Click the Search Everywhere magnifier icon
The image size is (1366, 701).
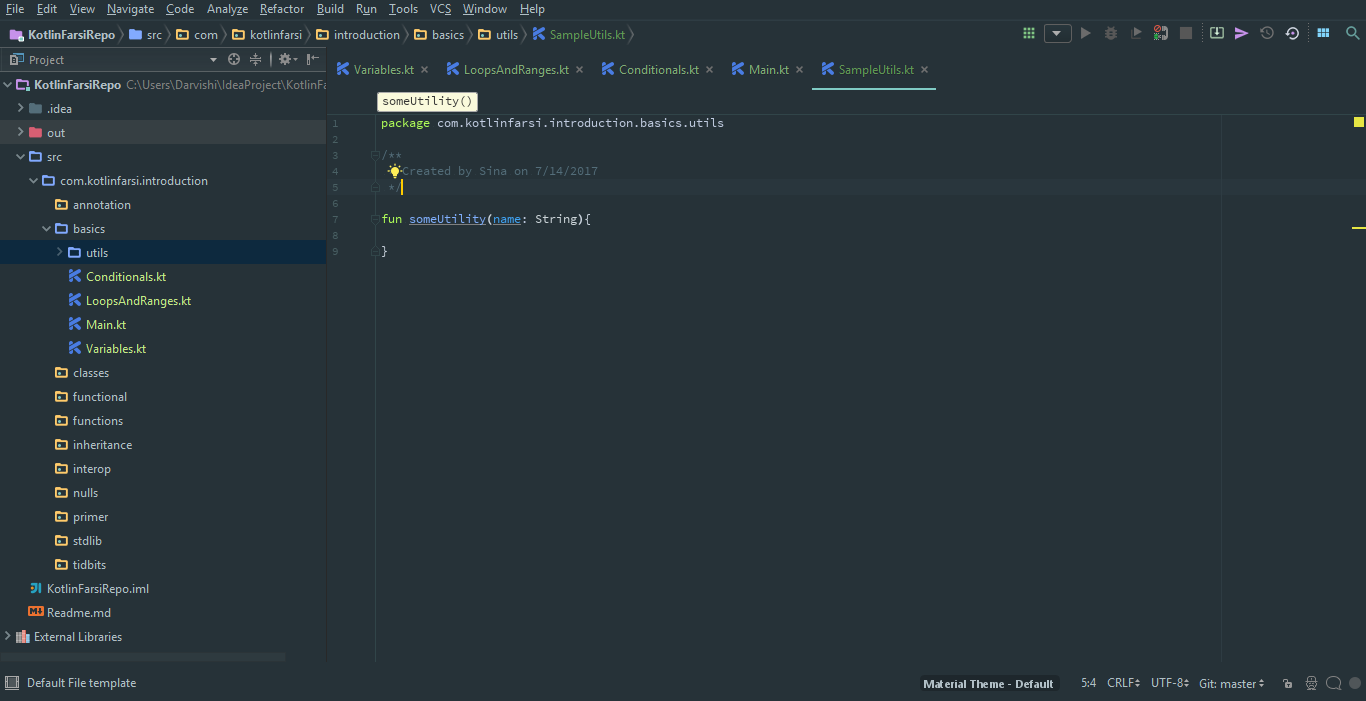(1352, 33)
